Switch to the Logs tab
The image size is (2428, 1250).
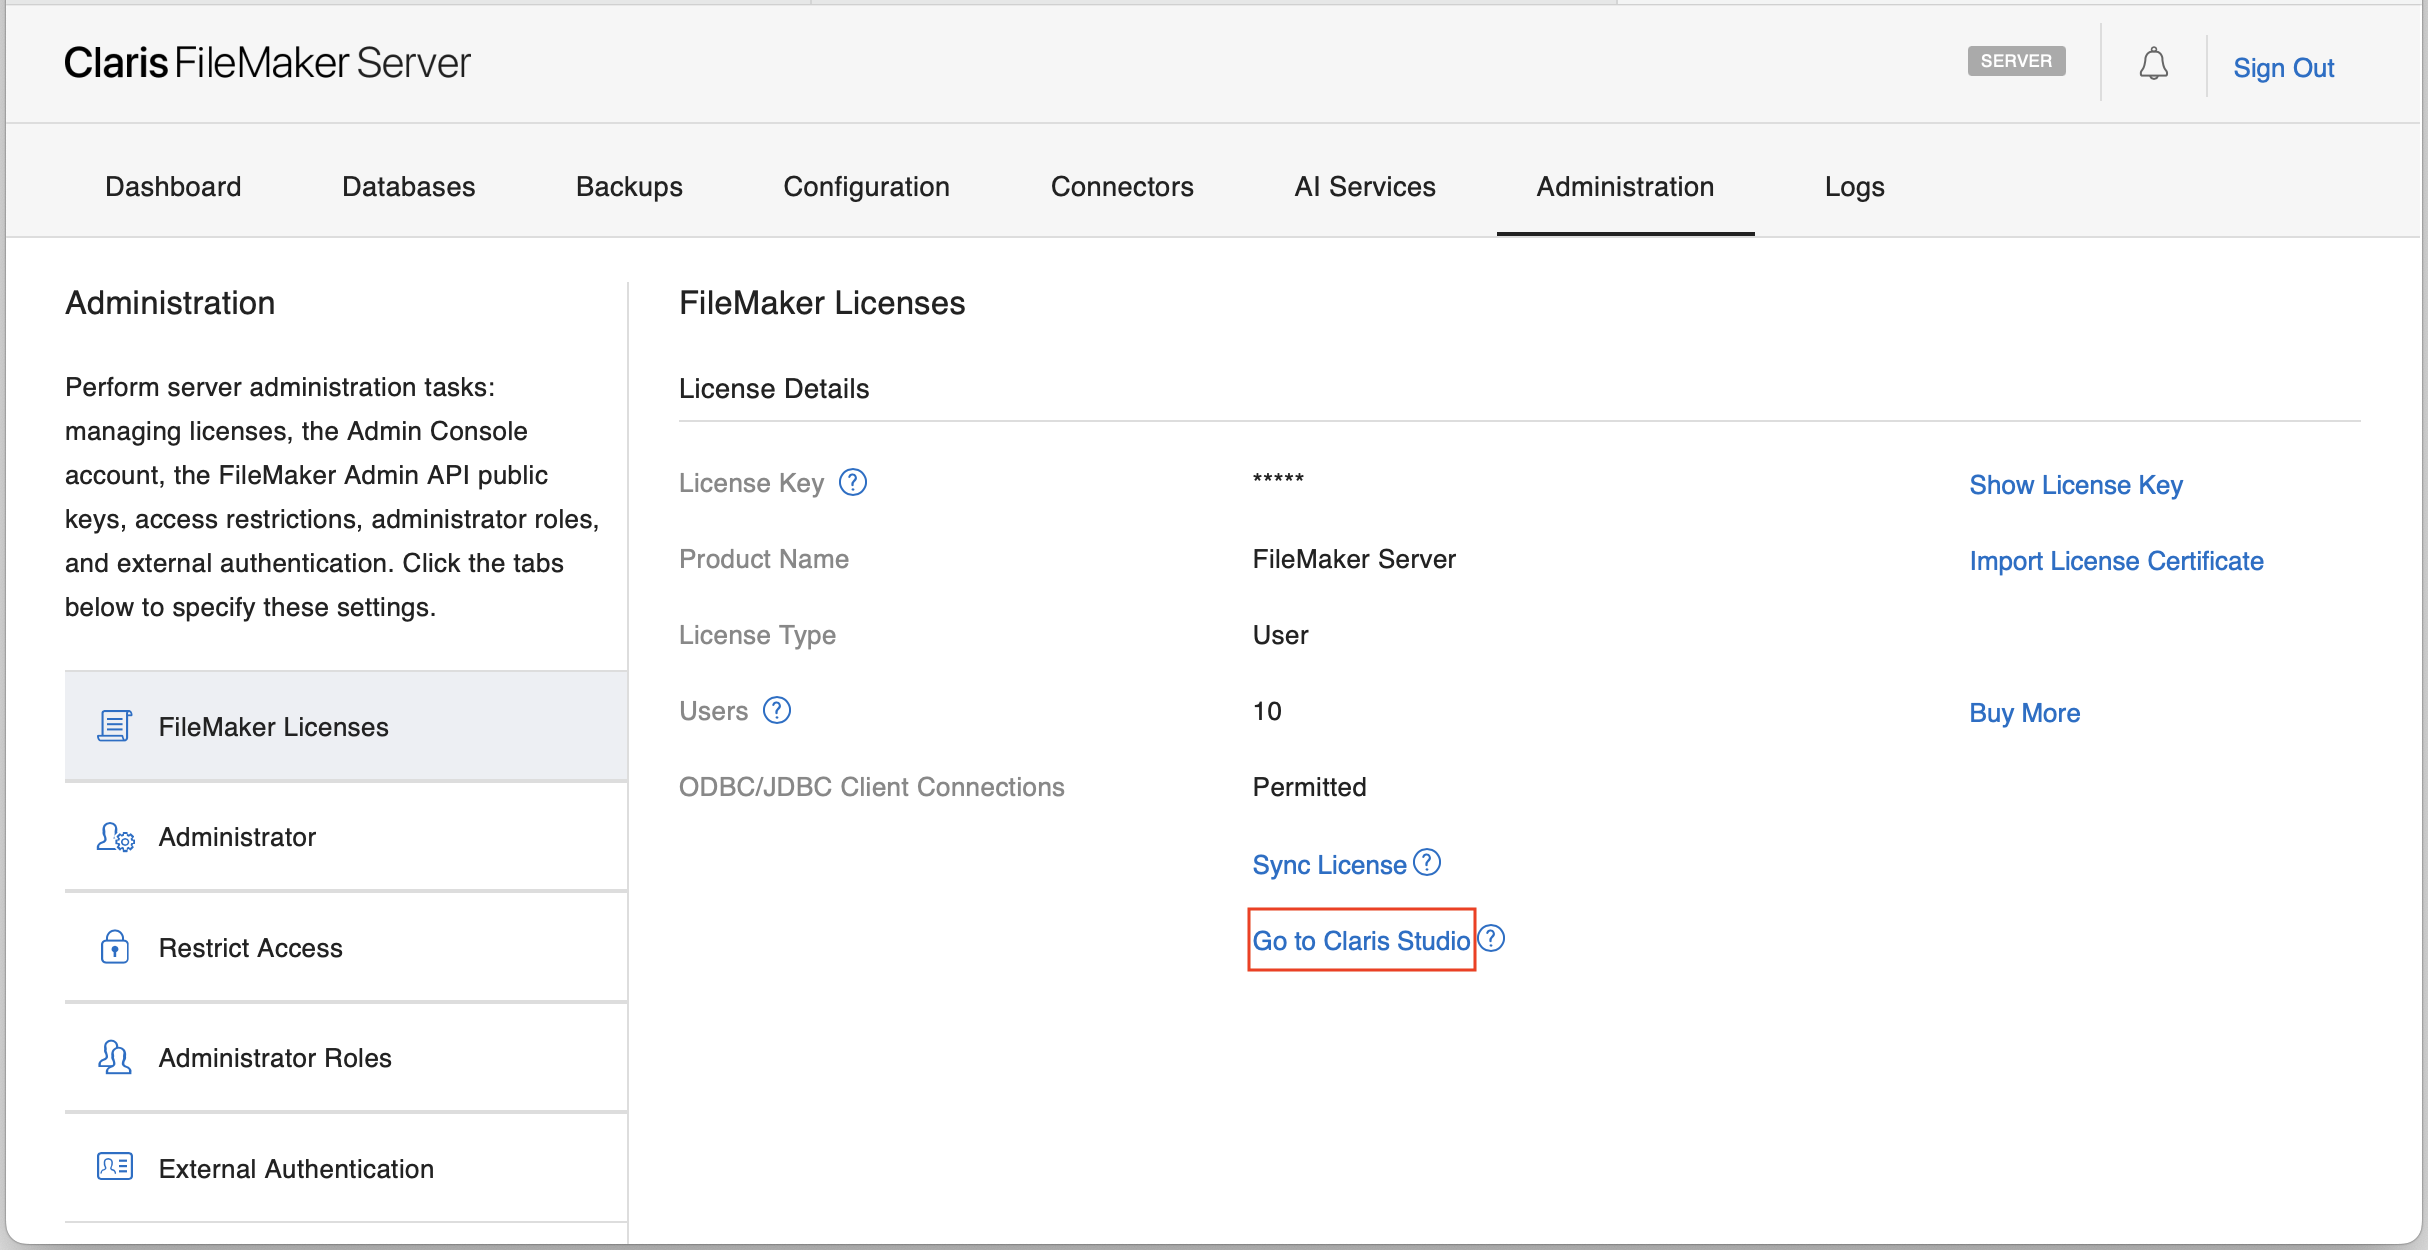pos(1853,186)
